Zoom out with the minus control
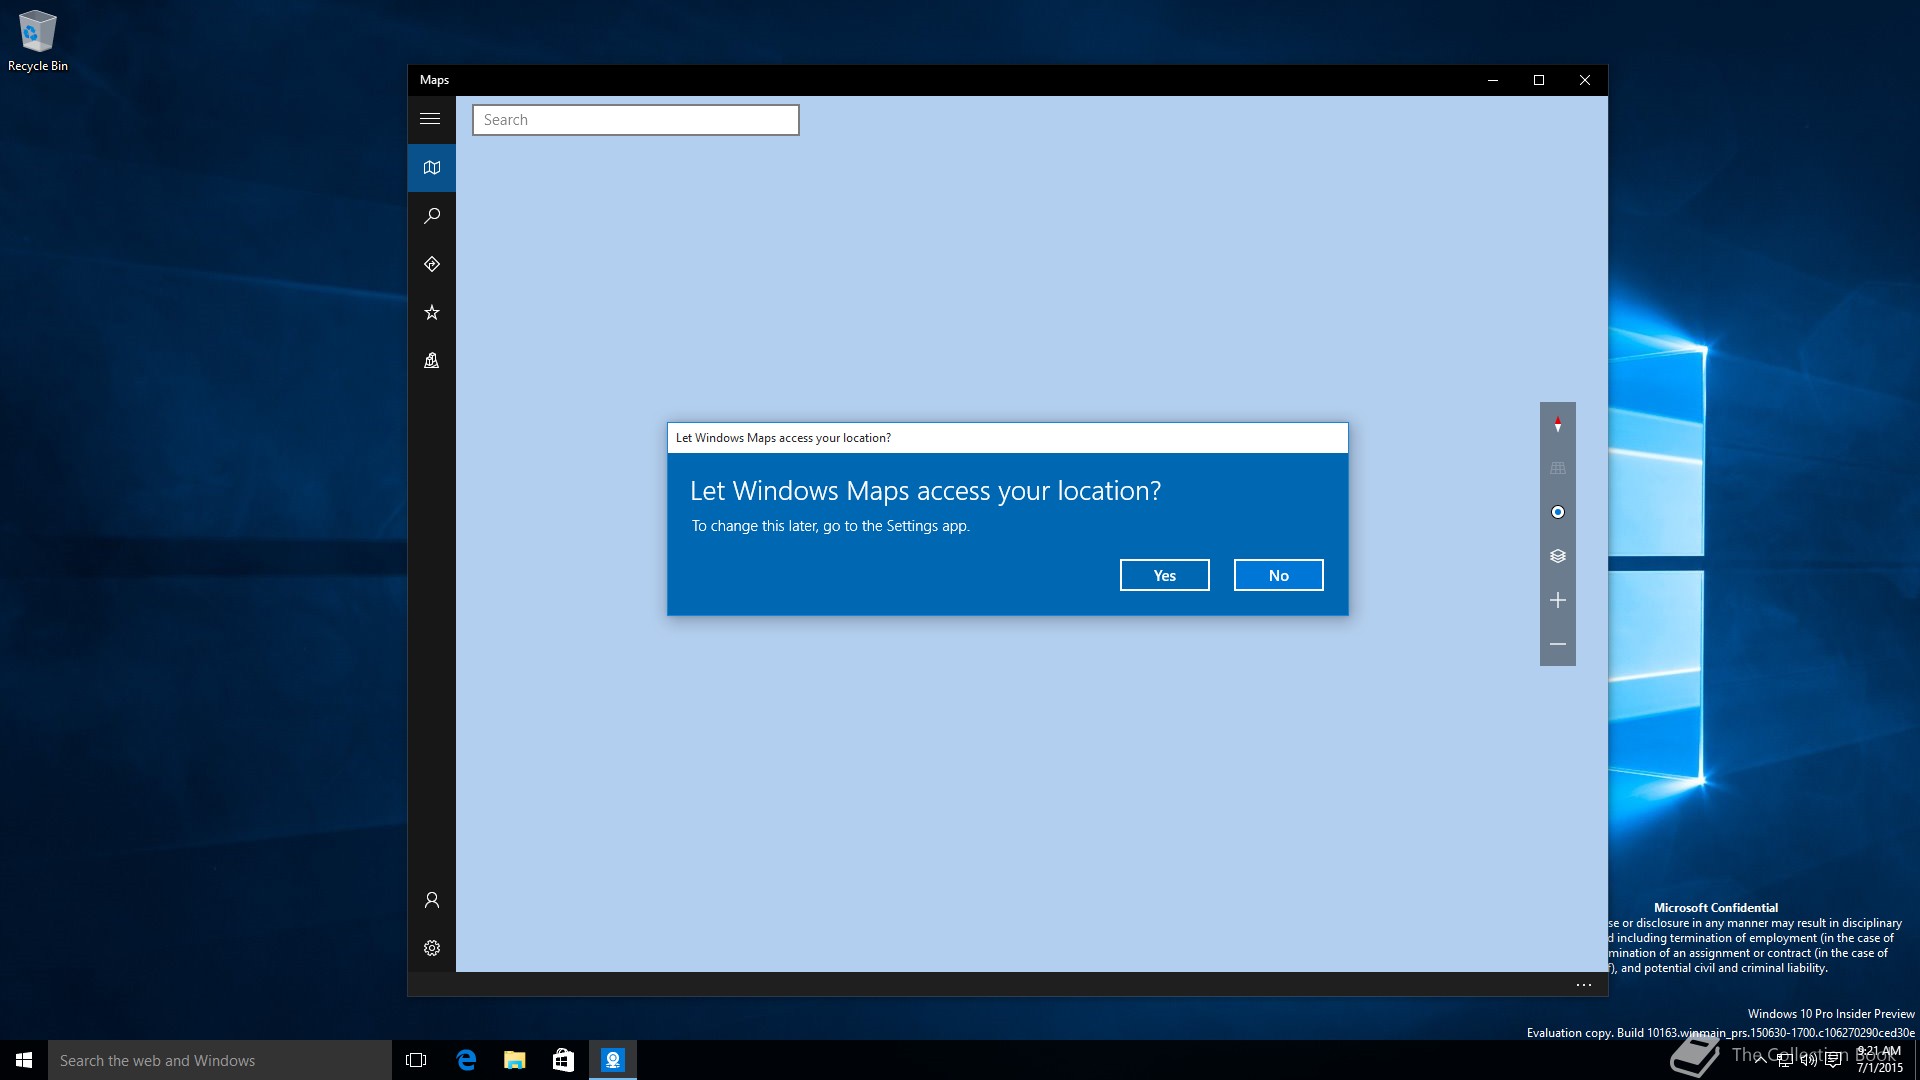The height and width of the screenshot is (1080, 1920). (1557, 644)
